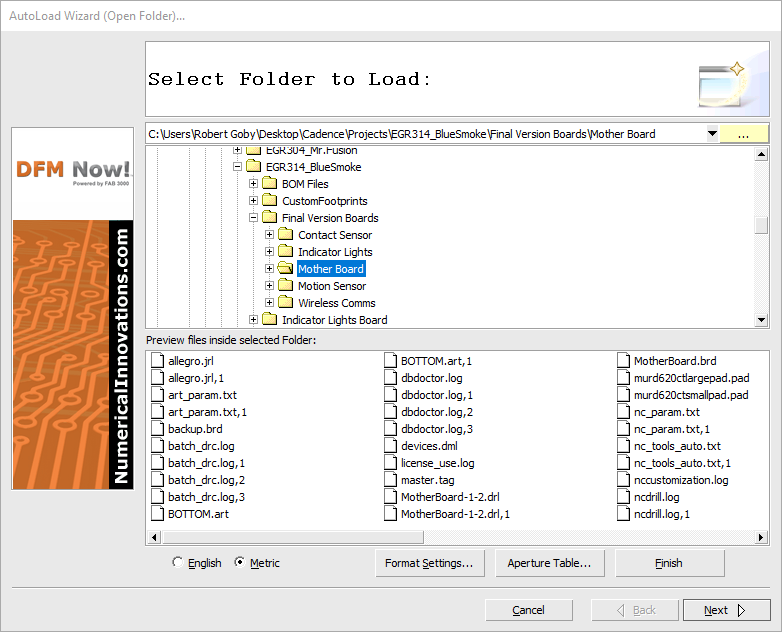Image resolution: width=782 pixels, height=632 pixels.
Task: Expand the Indicator Lights Board node
Action: coord(253,319)
